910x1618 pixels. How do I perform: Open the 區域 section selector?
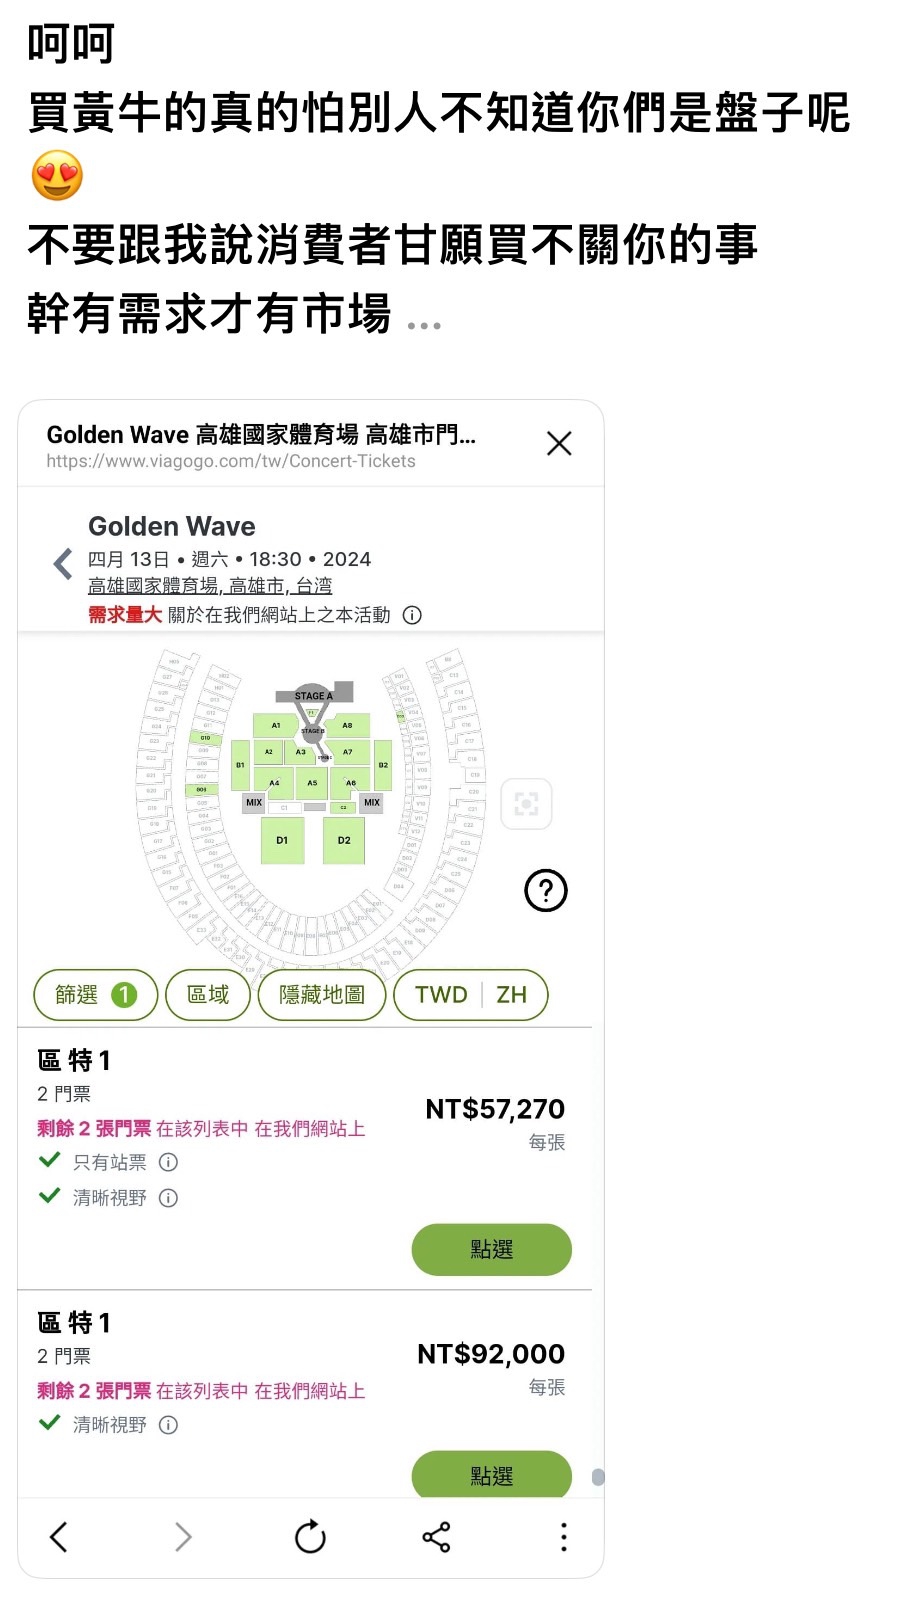click(208, 995)
